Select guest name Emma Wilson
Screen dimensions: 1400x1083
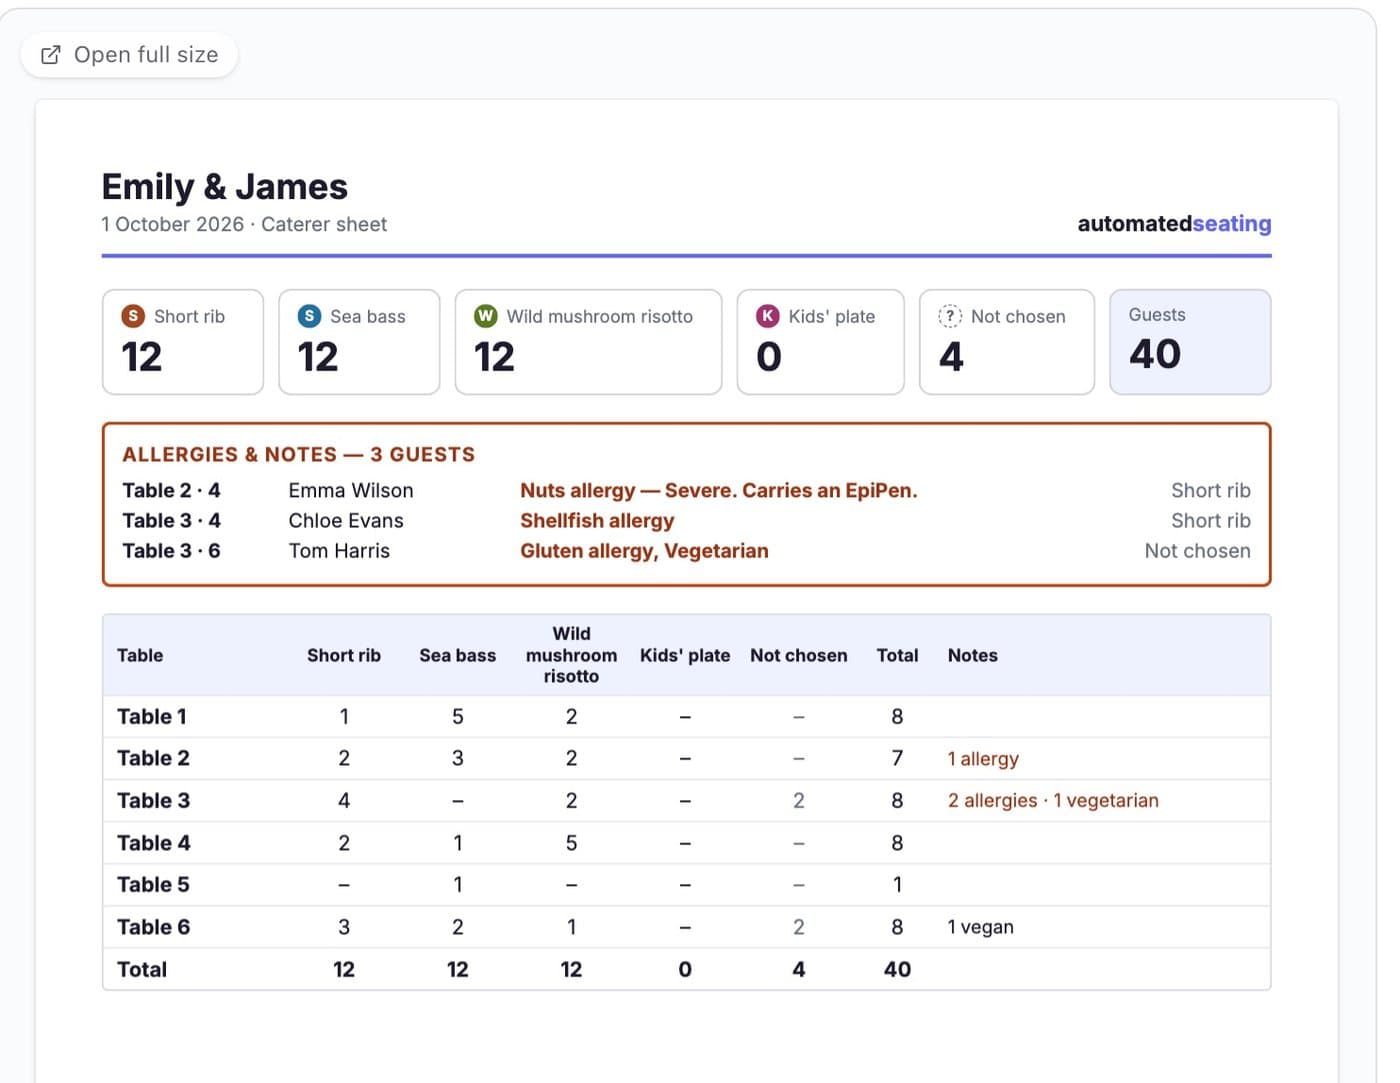pyautogui.click(x=351, y=491)
